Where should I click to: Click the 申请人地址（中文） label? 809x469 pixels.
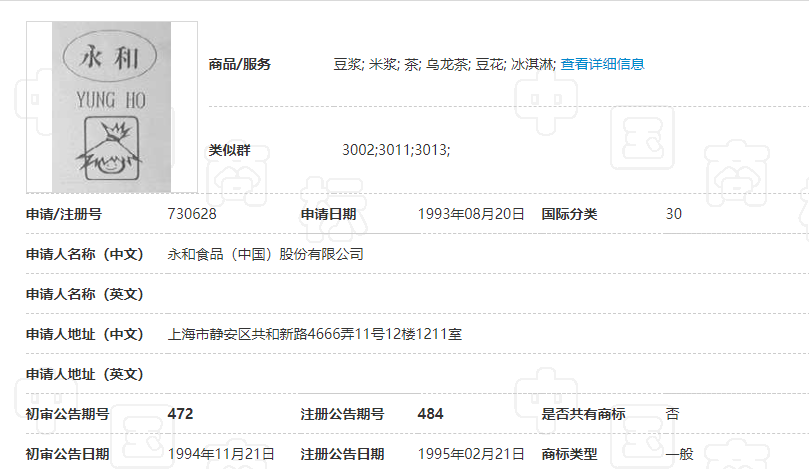[x=85, y=334]
